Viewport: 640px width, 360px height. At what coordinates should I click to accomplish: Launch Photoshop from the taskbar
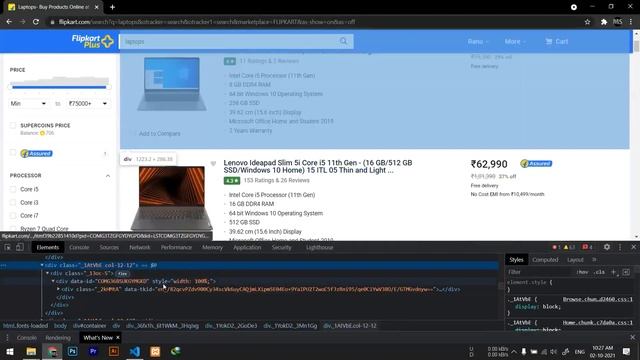[73, 351]
